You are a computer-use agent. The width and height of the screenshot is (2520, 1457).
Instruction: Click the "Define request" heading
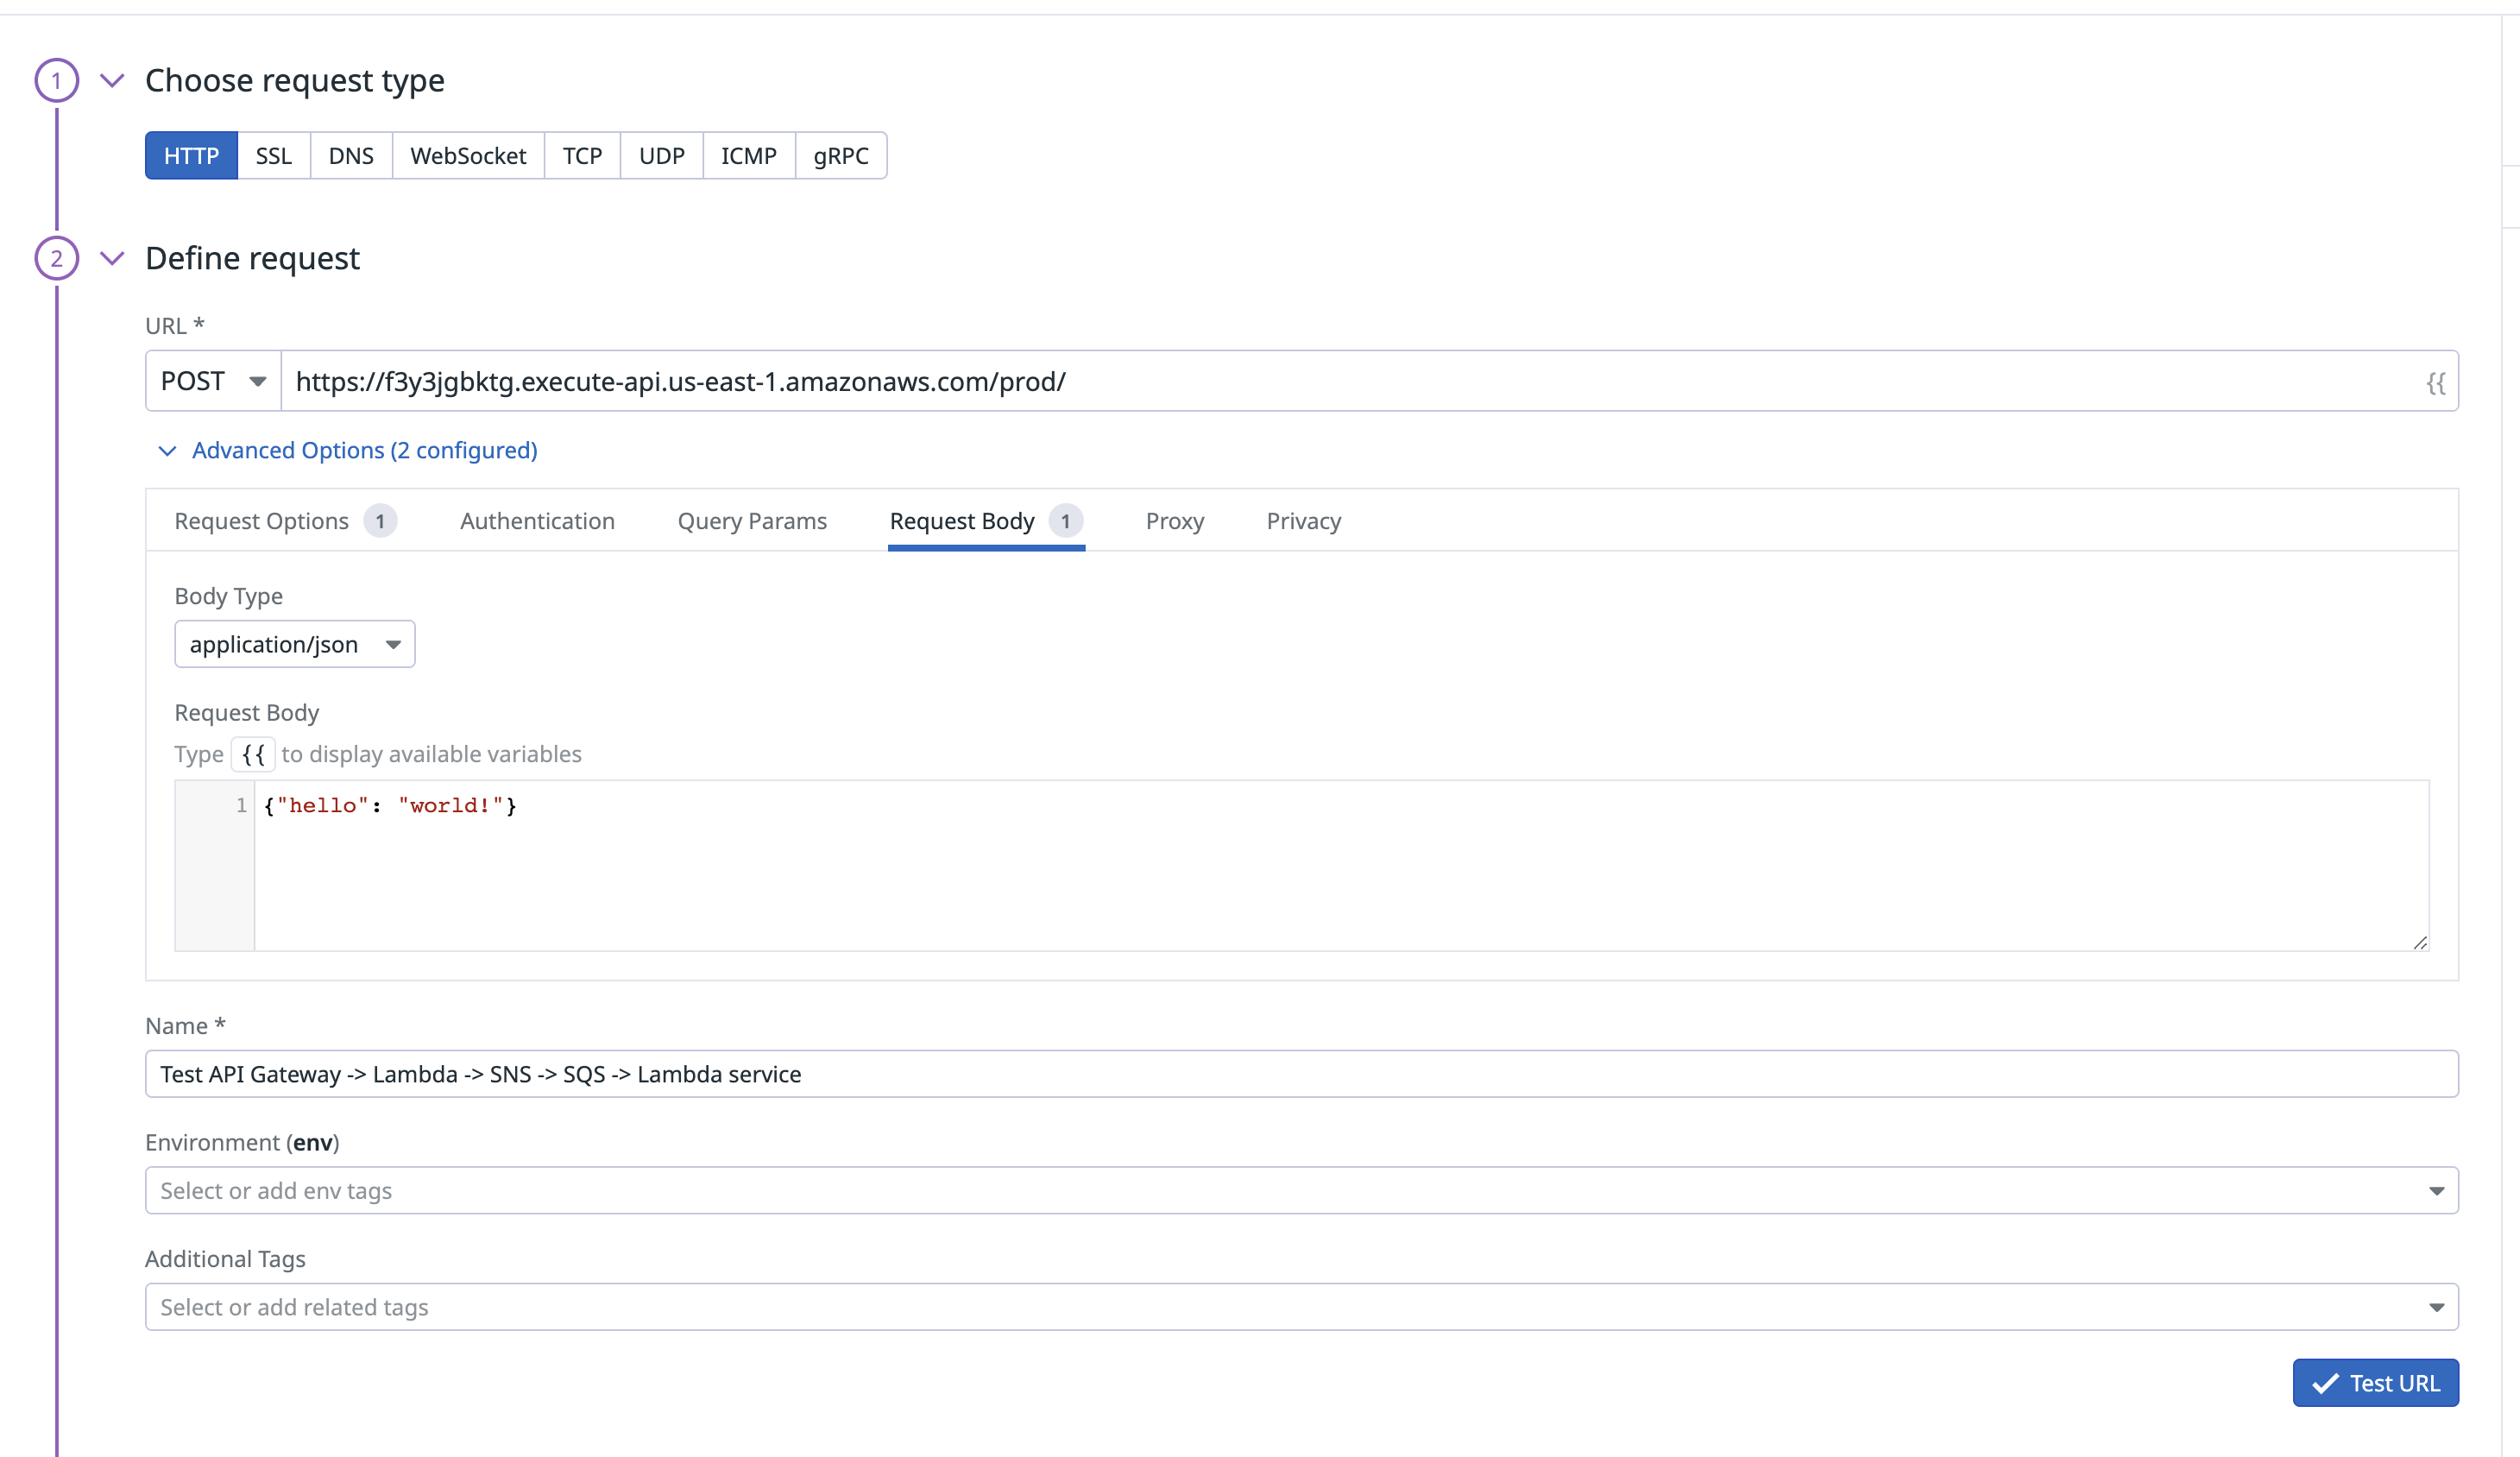click(252, 258)
